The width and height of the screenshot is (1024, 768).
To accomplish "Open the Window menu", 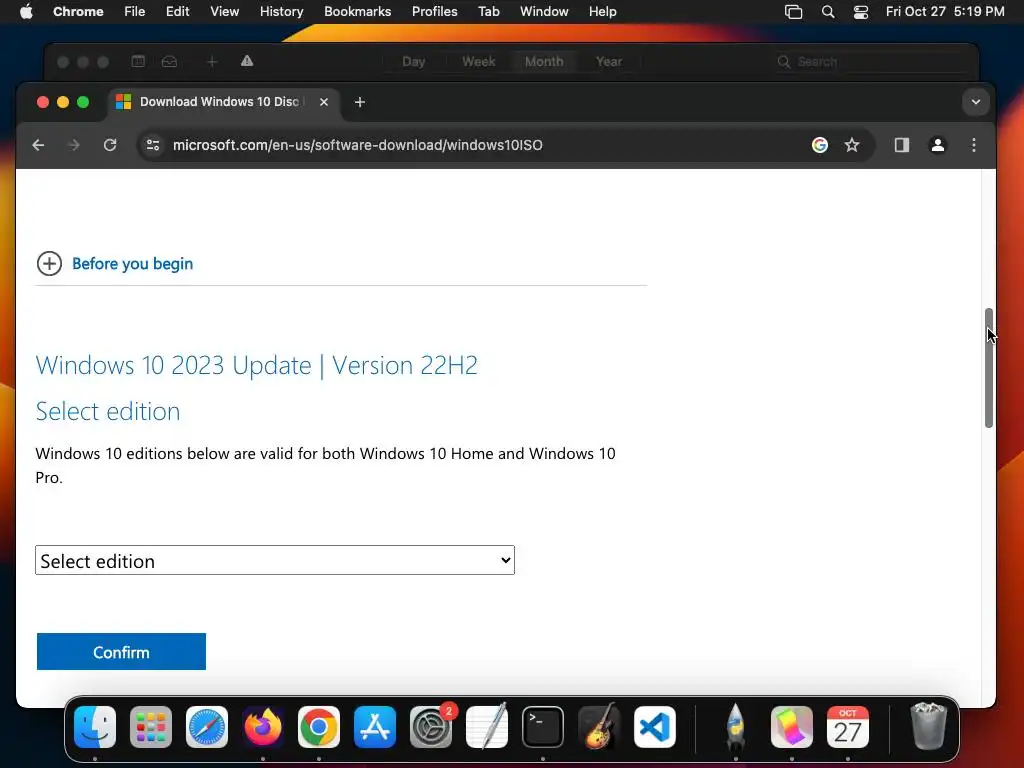I will coord(544,12).
